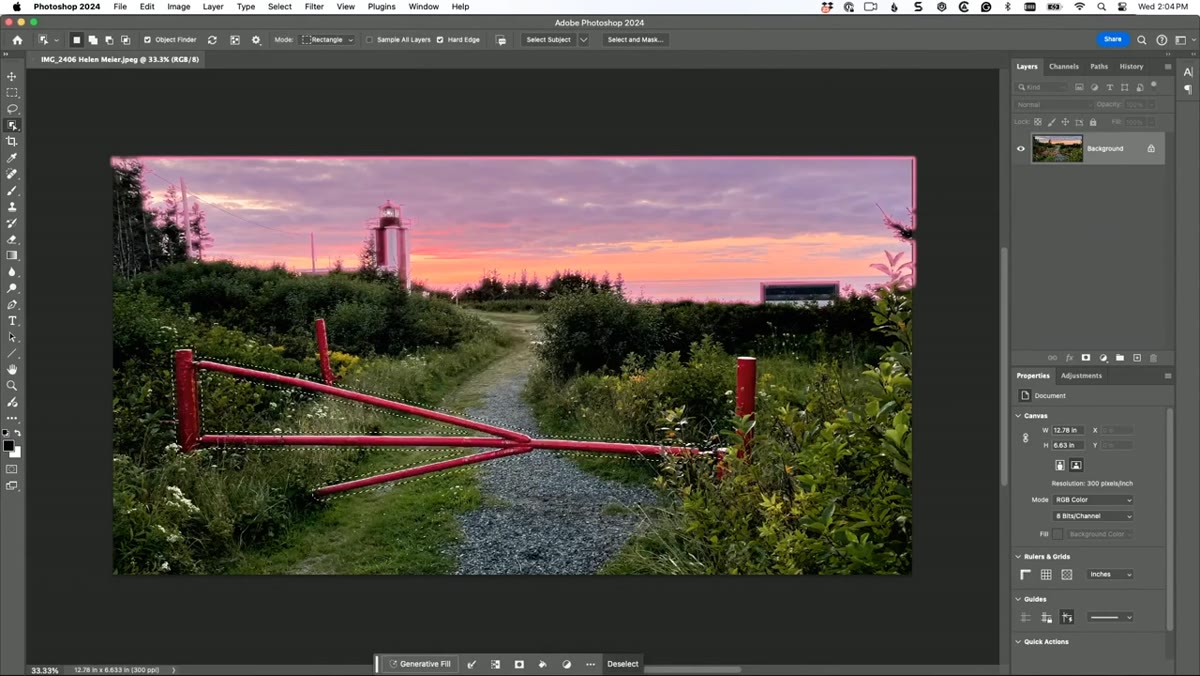Click the Background layer thumbnail
The image size is (1200, 676).
(x=1057, y=149)
